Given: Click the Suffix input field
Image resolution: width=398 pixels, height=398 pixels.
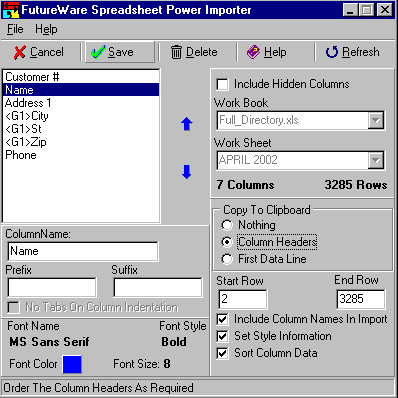Looking at the screenshot, I should point(158,287).
